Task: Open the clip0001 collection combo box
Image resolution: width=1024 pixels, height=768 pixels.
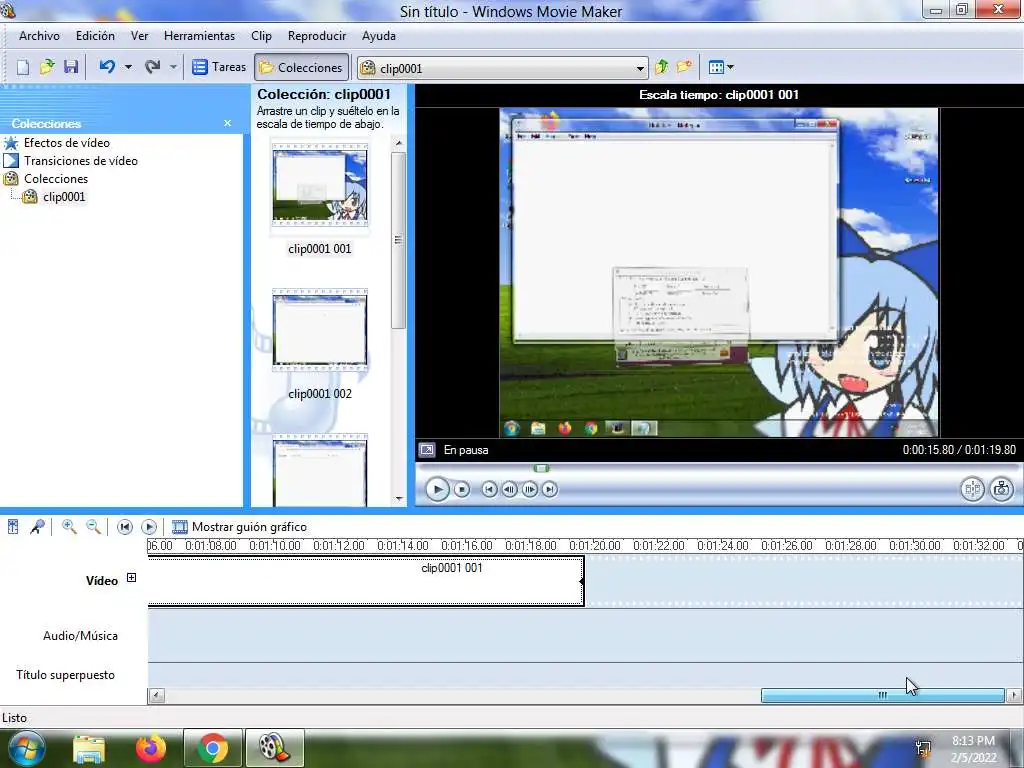Action: click(x=503, y=68)
